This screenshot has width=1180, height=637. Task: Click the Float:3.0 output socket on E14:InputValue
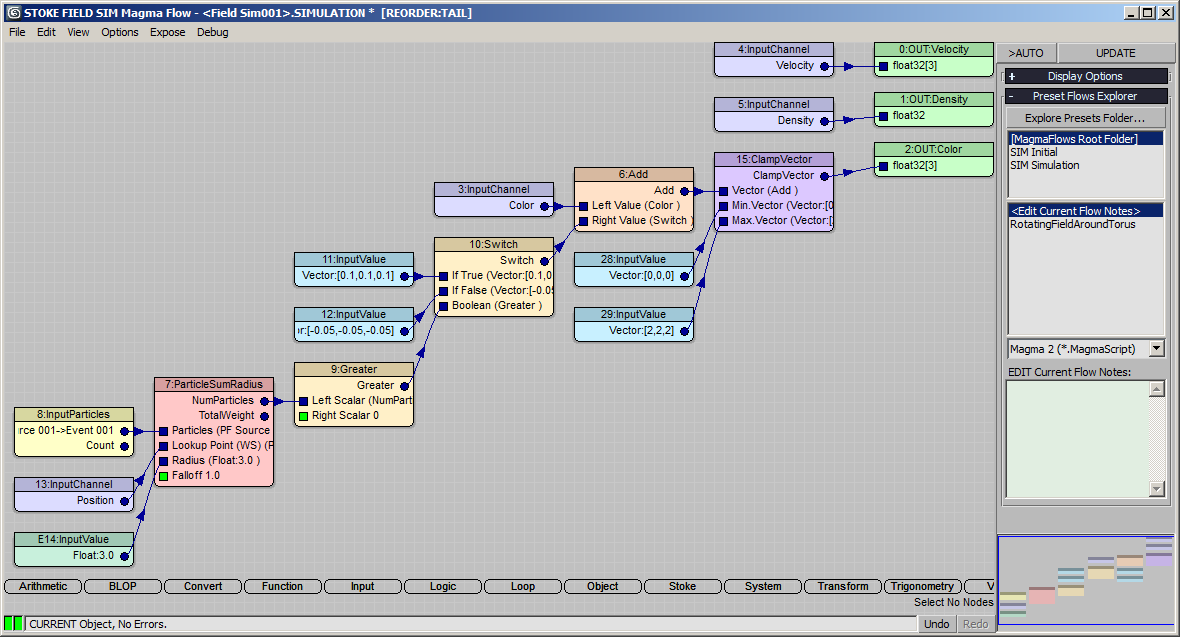tap(125, 556)
